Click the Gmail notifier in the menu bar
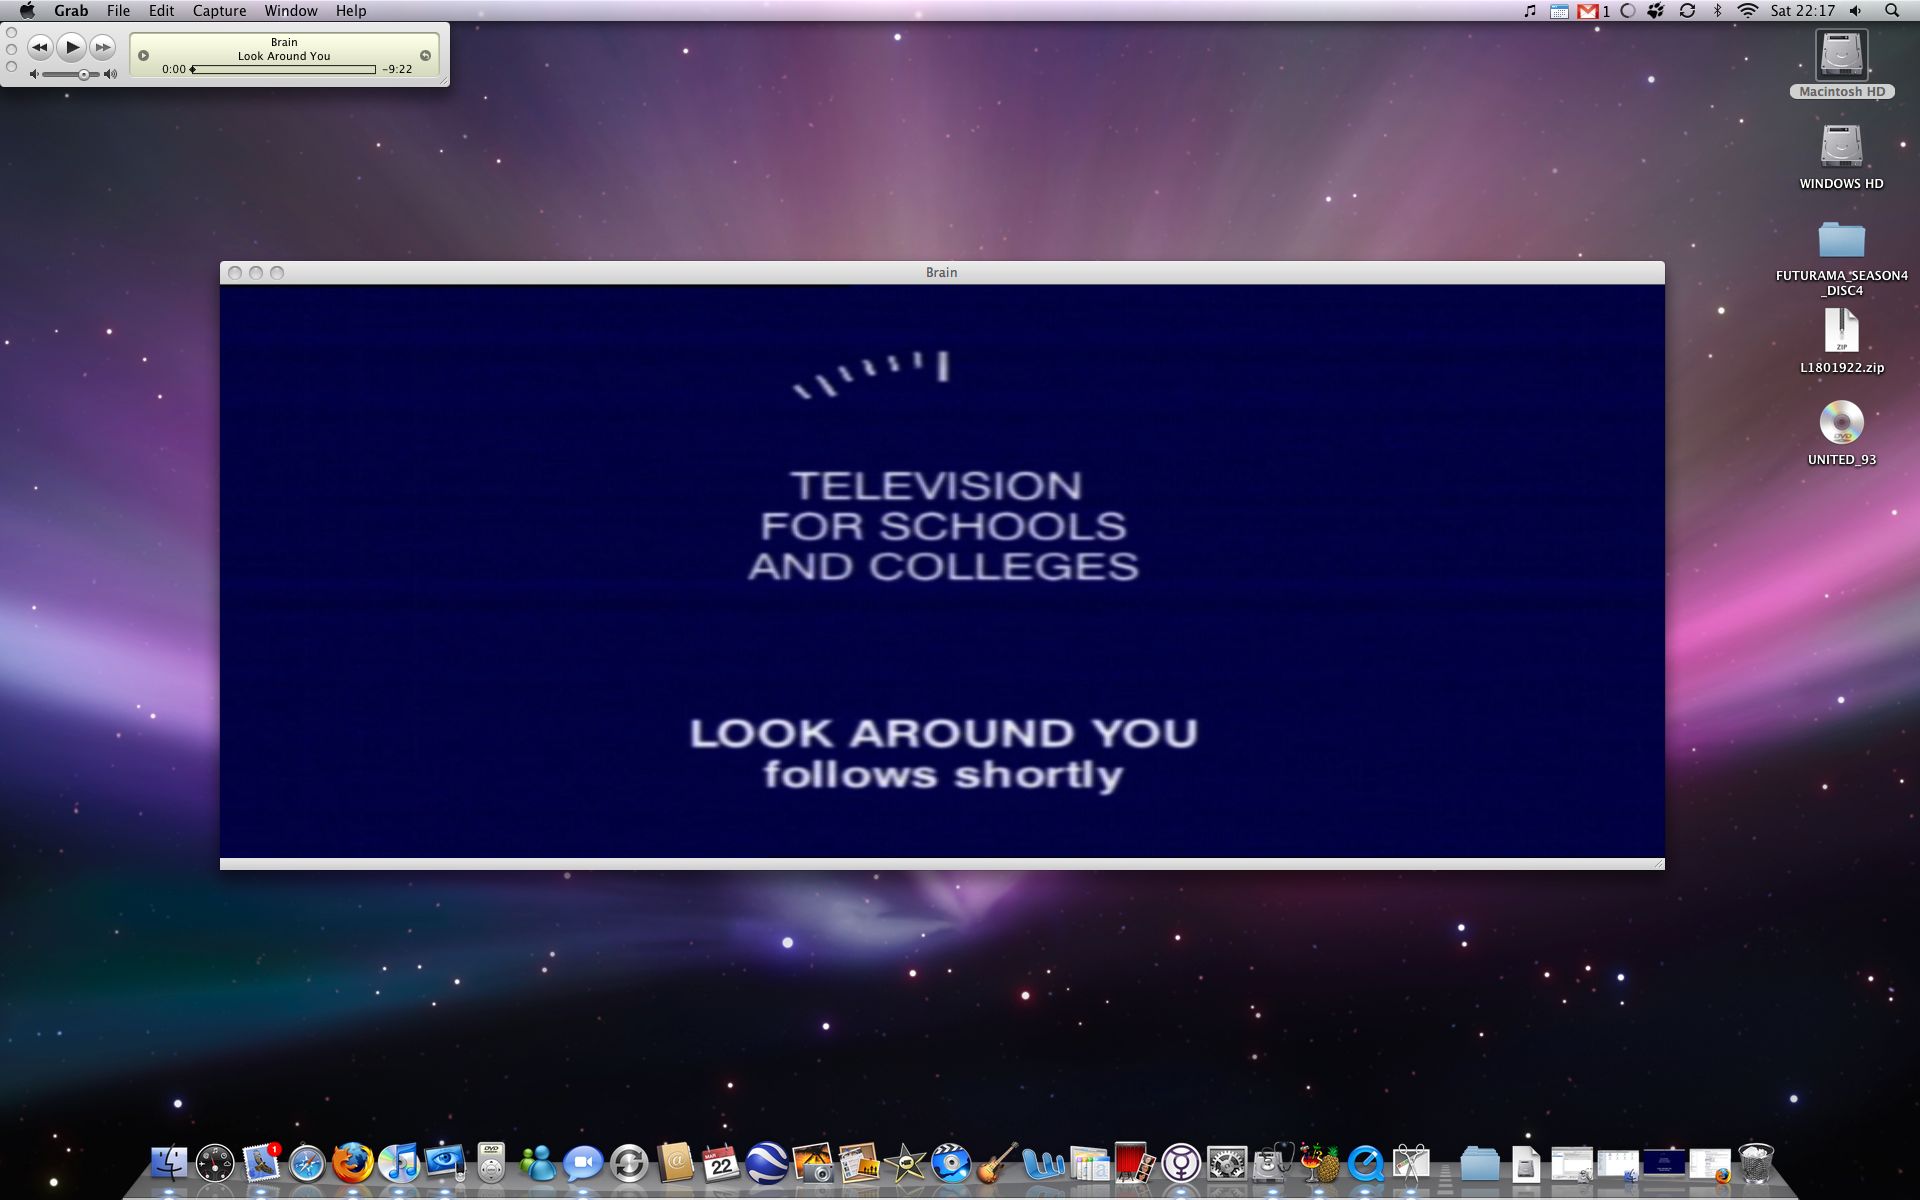 1593,11
